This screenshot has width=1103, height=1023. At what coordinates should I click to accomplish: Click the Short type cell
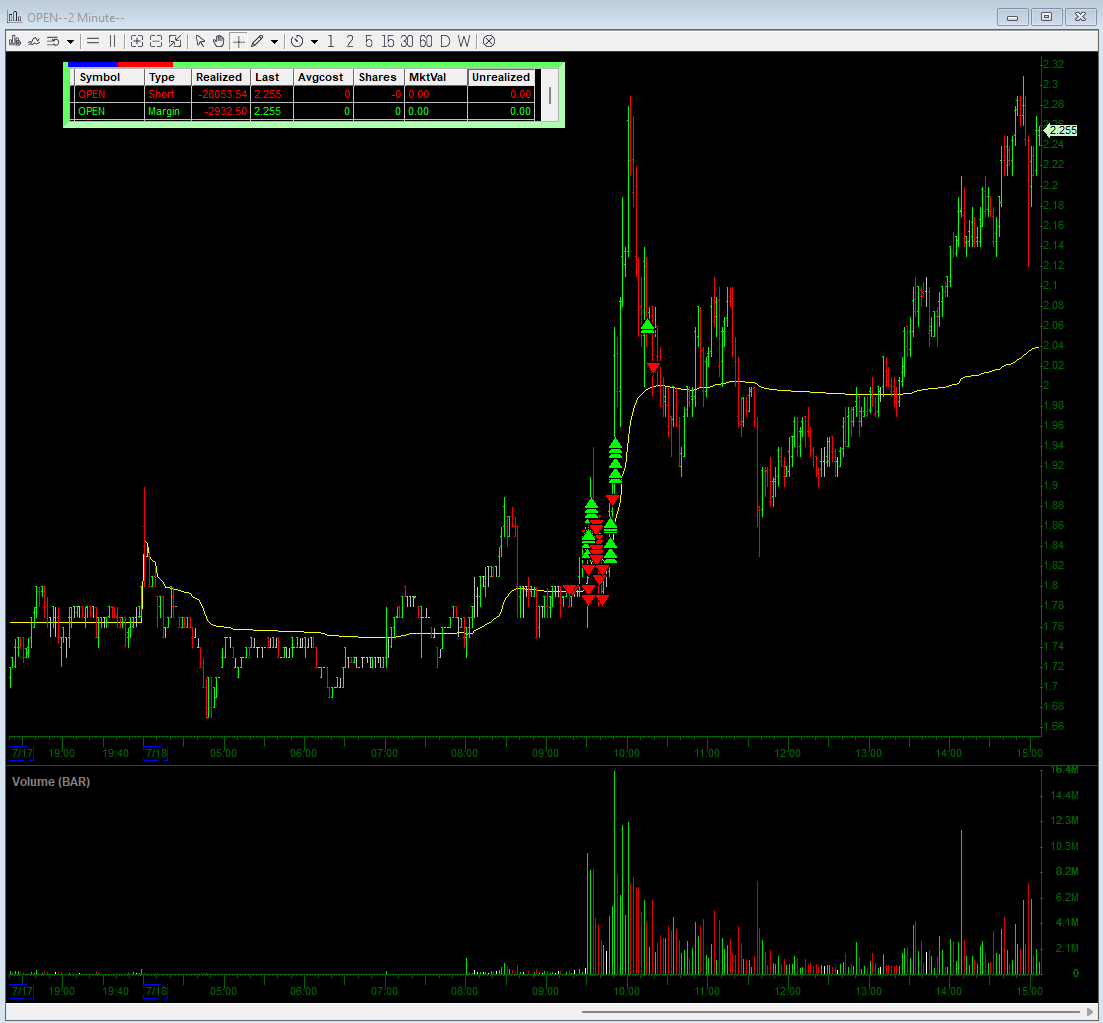coord(167,94)
